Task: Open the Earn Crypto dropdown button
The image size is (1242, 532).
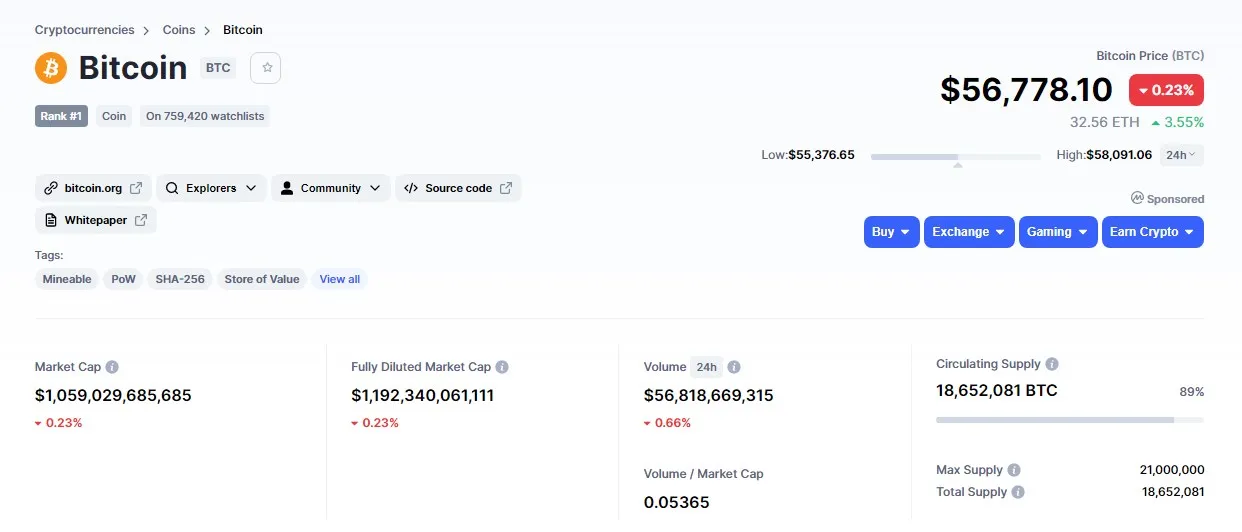Action: pos(1153,232)
